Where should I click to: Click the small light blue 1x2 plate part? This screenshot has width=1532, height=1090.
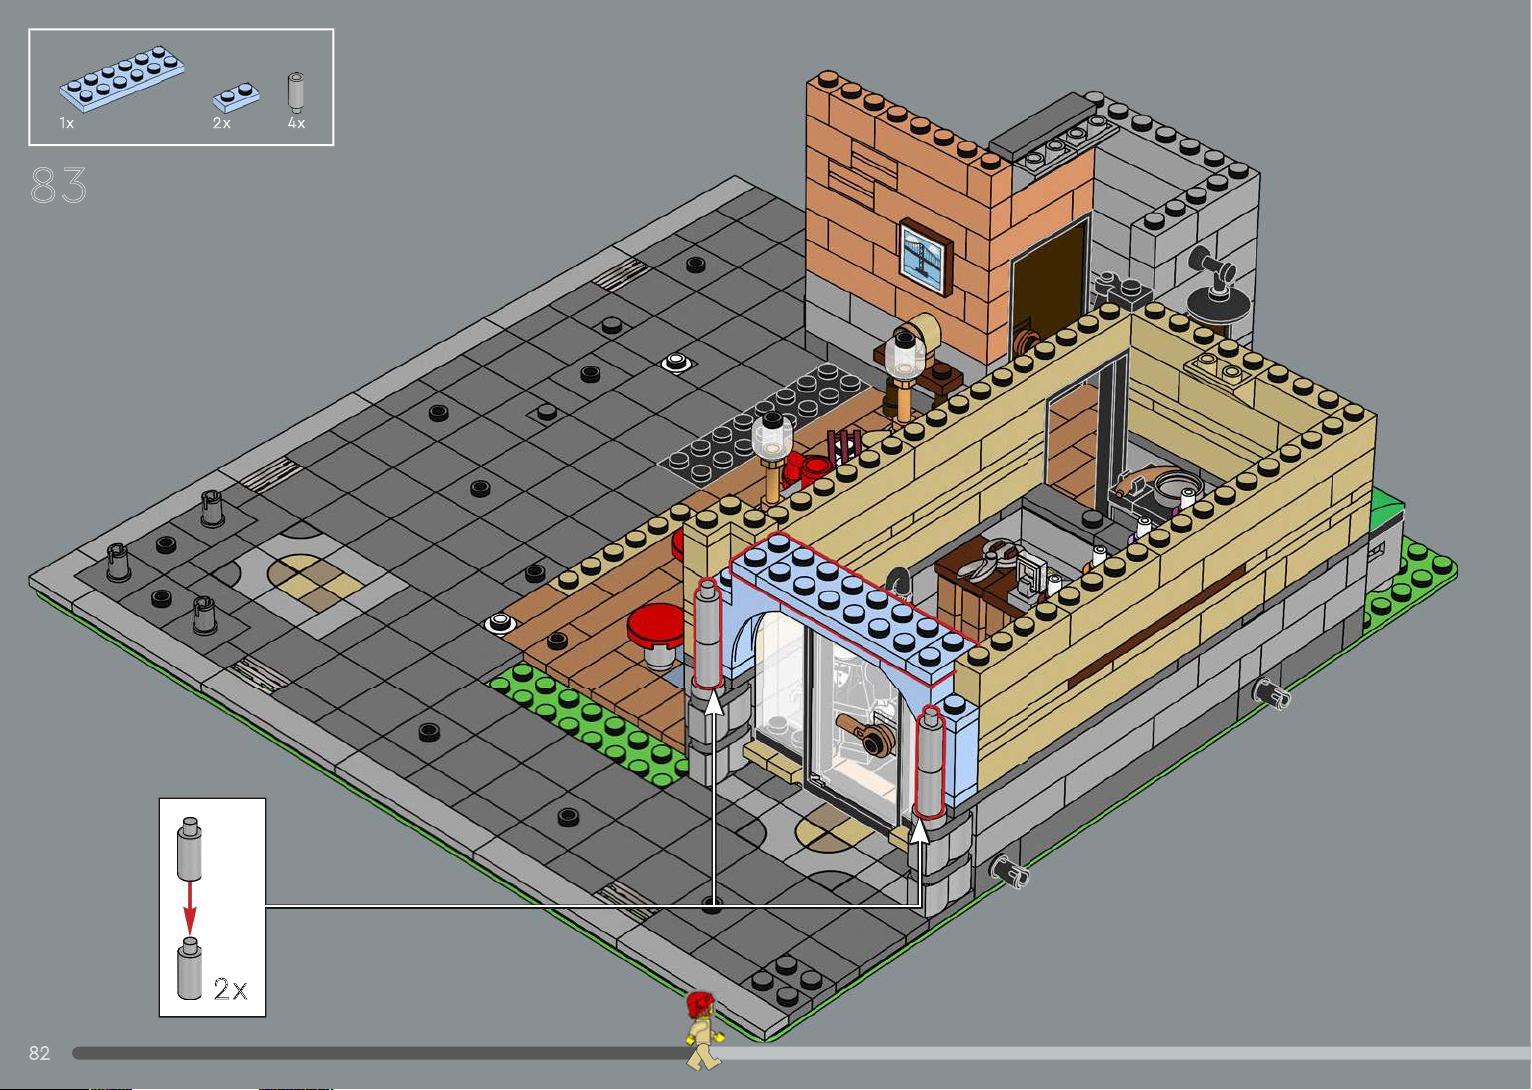(237, 96)
